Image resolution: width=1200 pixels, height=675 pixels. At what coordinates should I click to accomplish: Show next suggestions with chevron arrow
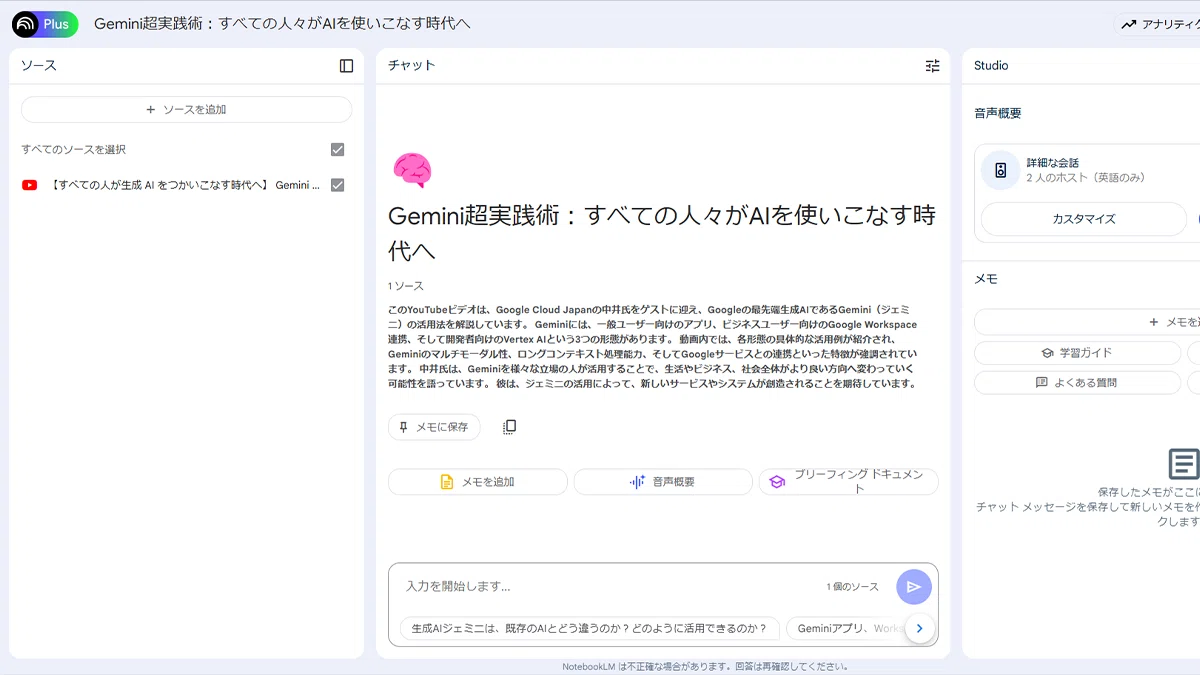[x=919, y=629]
